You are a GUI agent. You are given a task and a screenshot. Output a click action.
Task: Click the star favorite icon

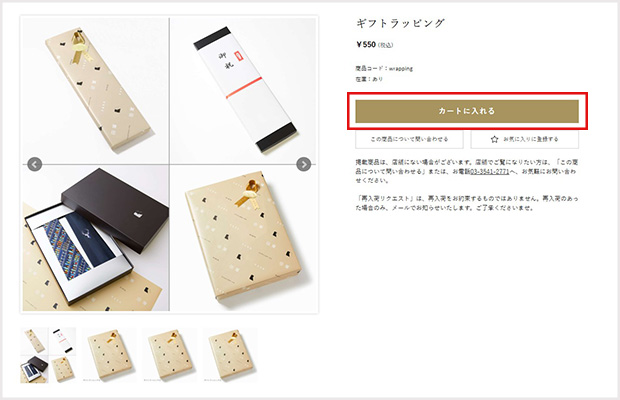(494, 139)
